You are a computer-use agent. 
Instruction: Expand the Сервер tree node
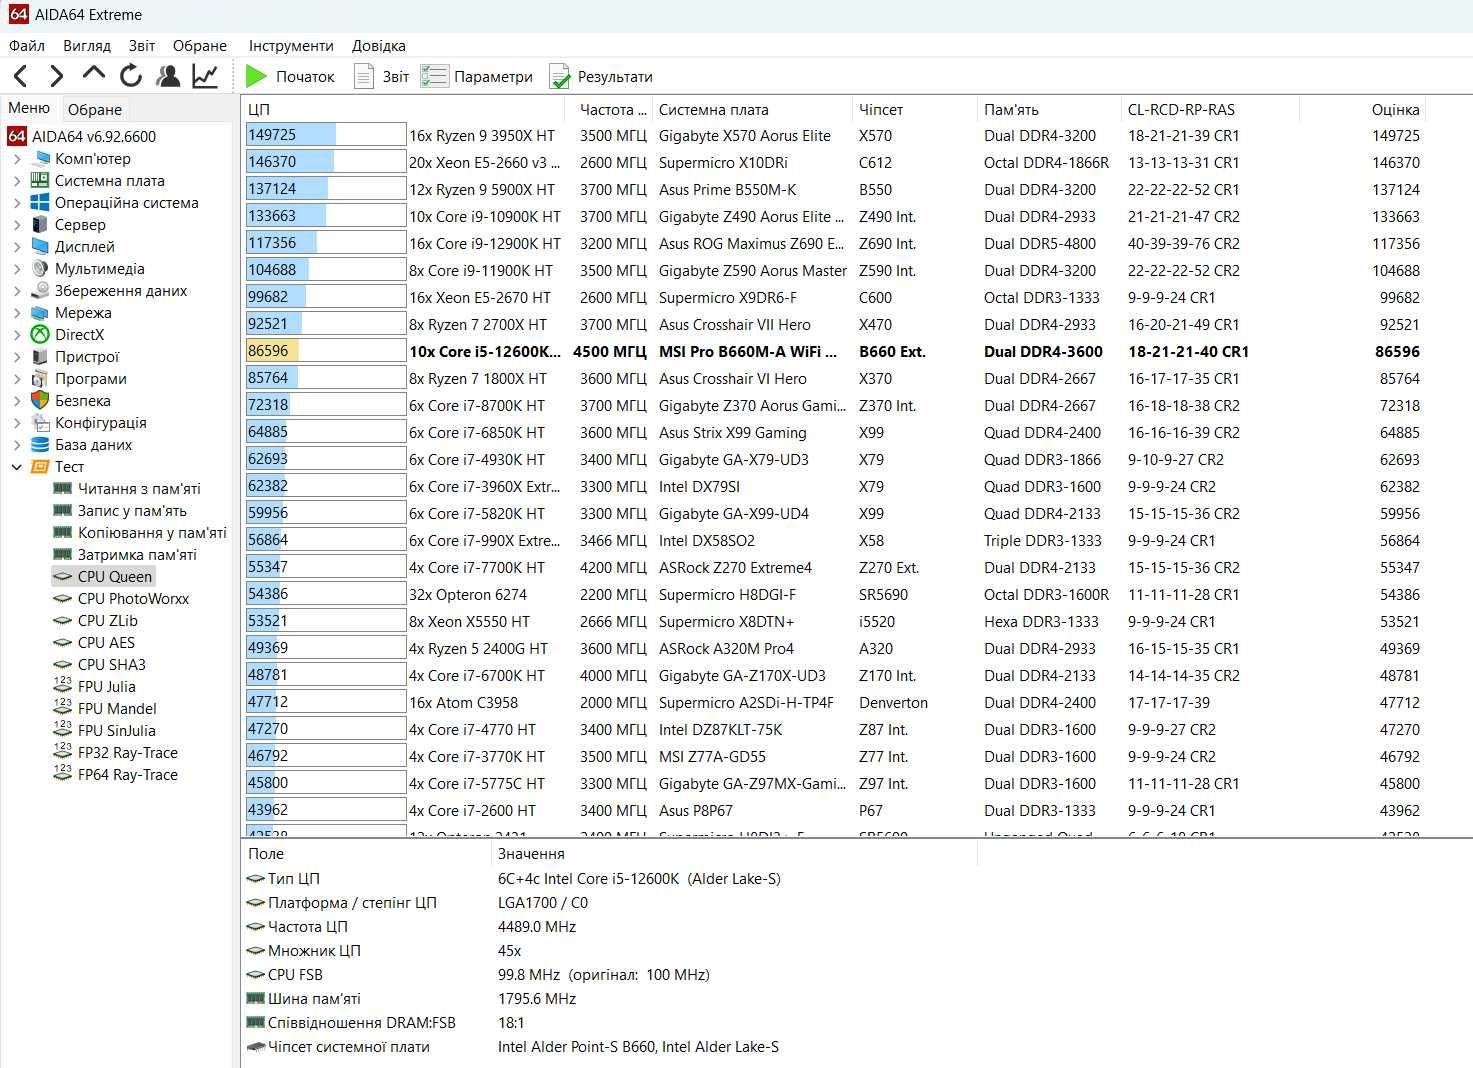17,225
